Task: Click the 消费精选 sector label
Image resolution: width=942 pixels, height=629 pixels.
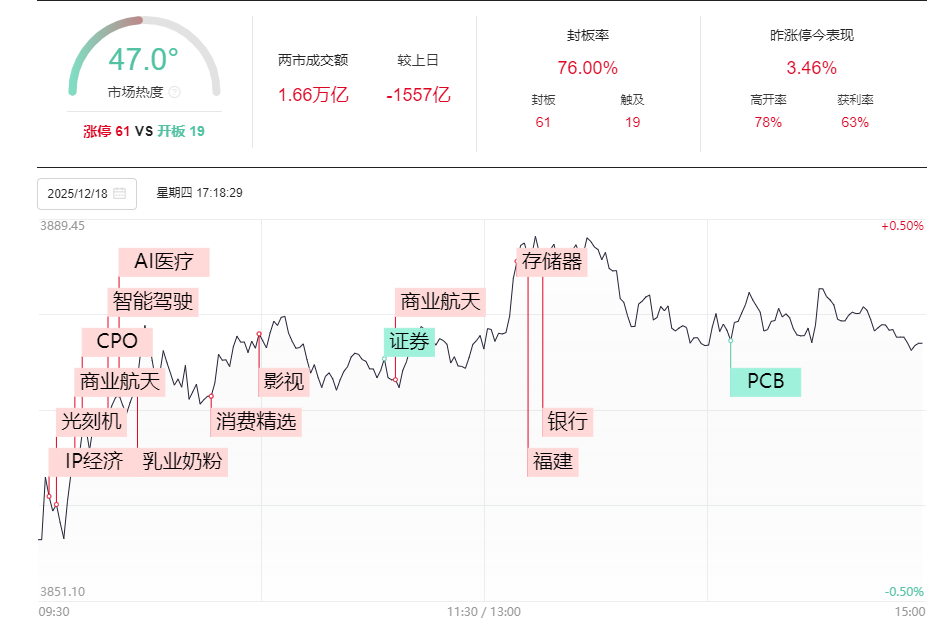Action: click(x=256, y=421)
